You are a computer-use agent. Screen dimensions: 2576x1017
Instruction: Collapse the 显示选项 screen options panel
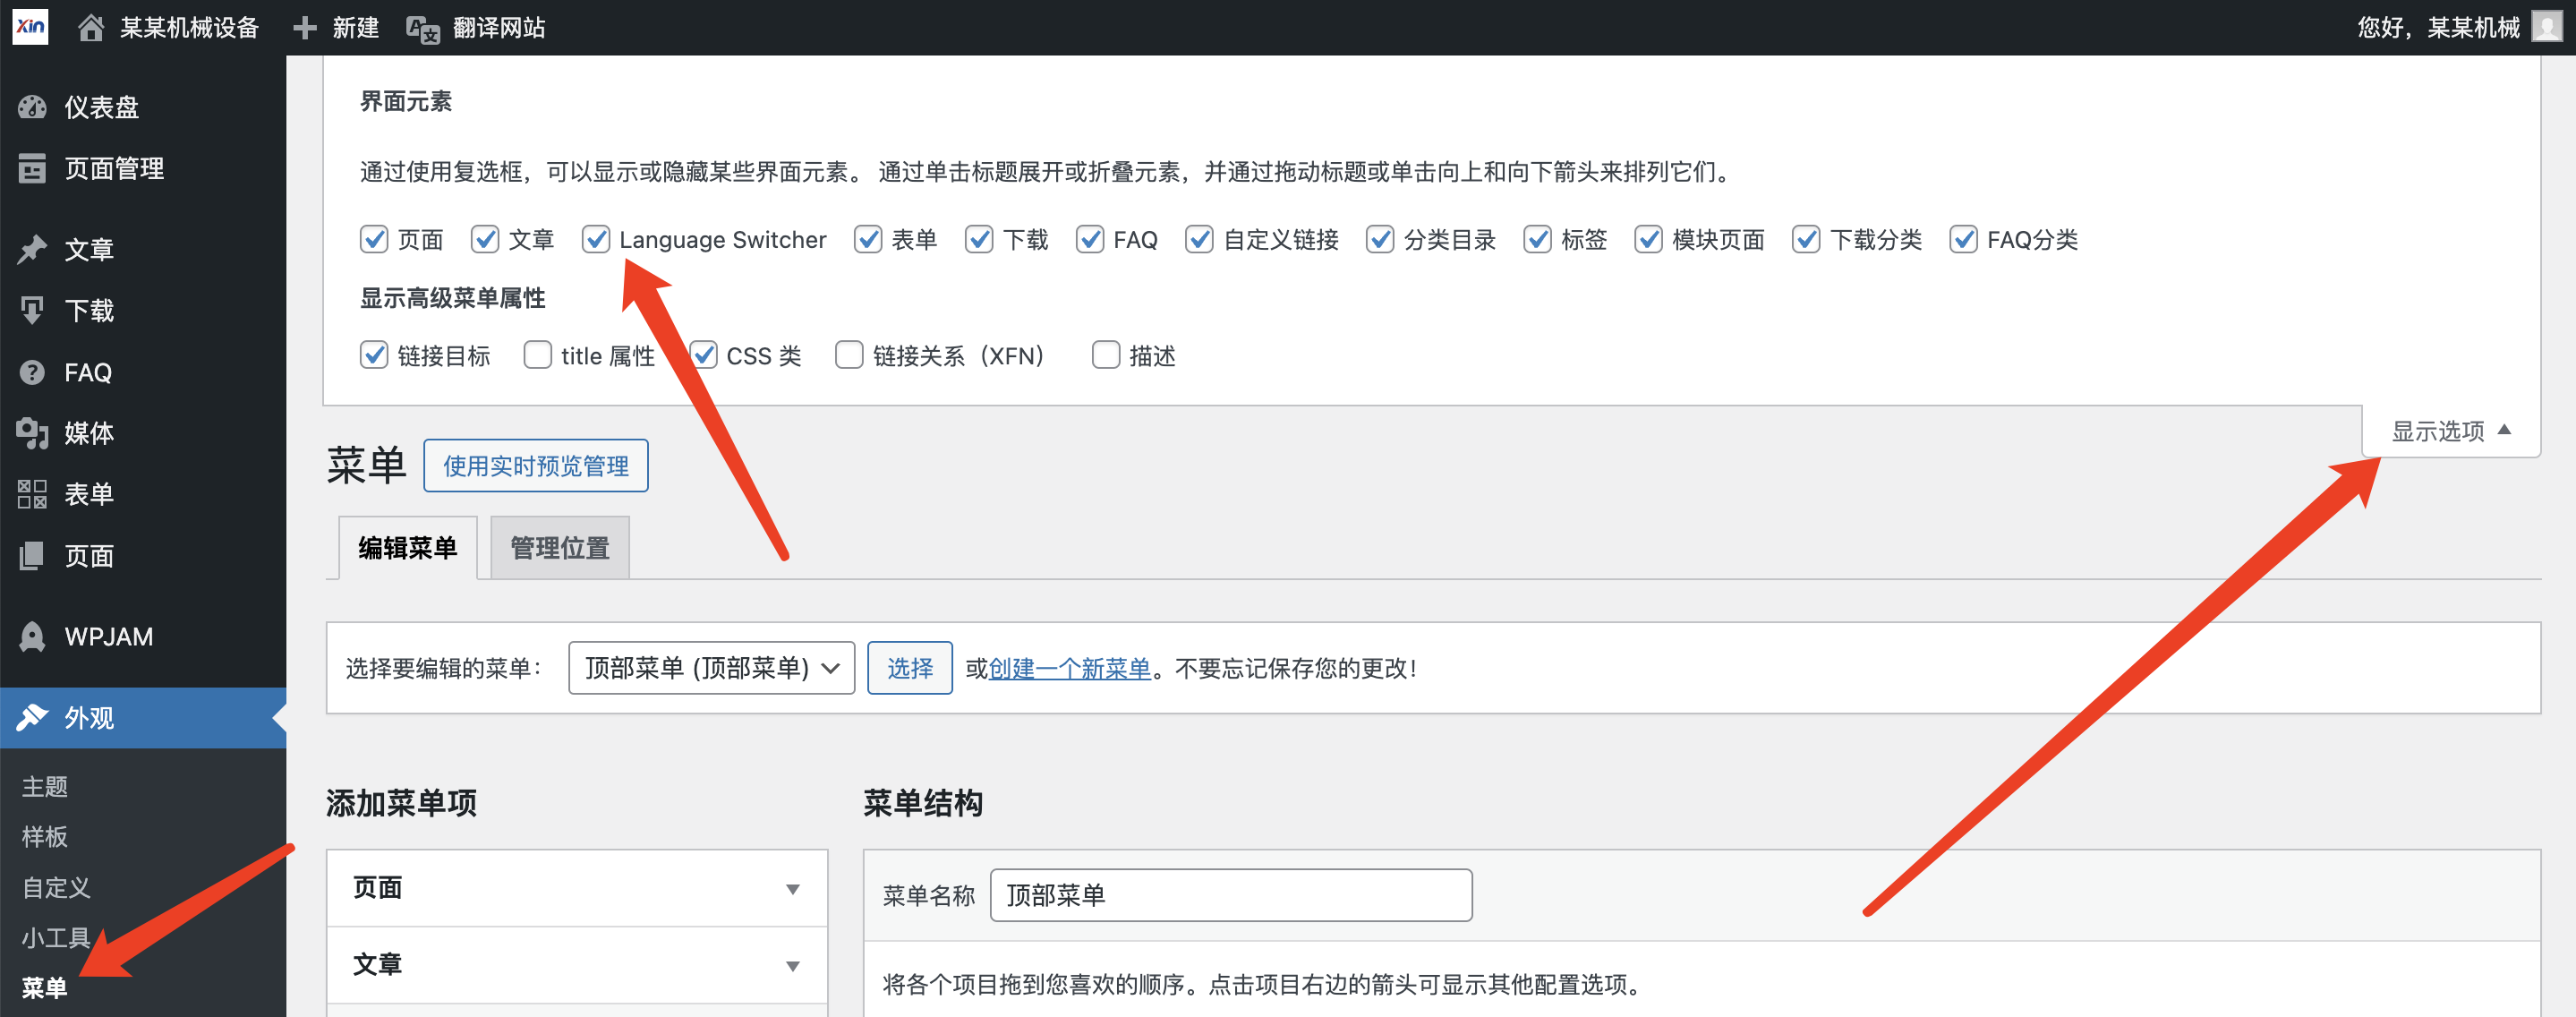(2450, 431)
